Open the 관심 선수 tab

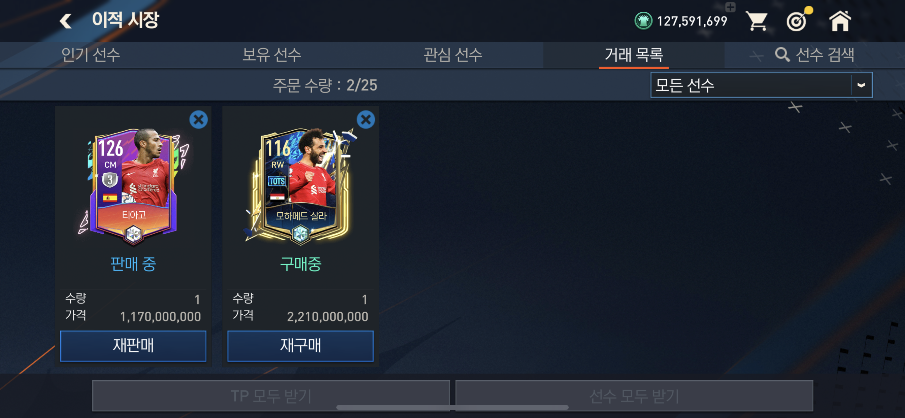[x=452, y=55]
